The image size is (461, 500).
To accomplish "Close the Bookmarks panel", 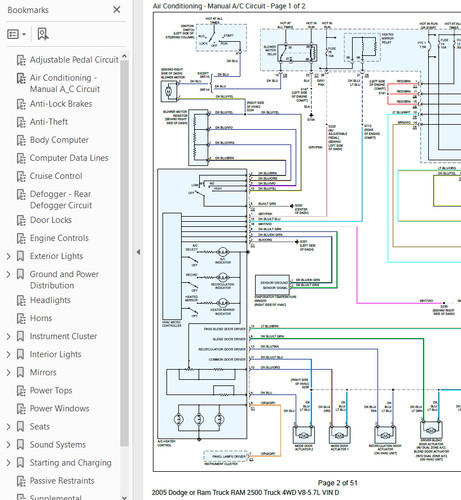I will [x=117, y=10].
